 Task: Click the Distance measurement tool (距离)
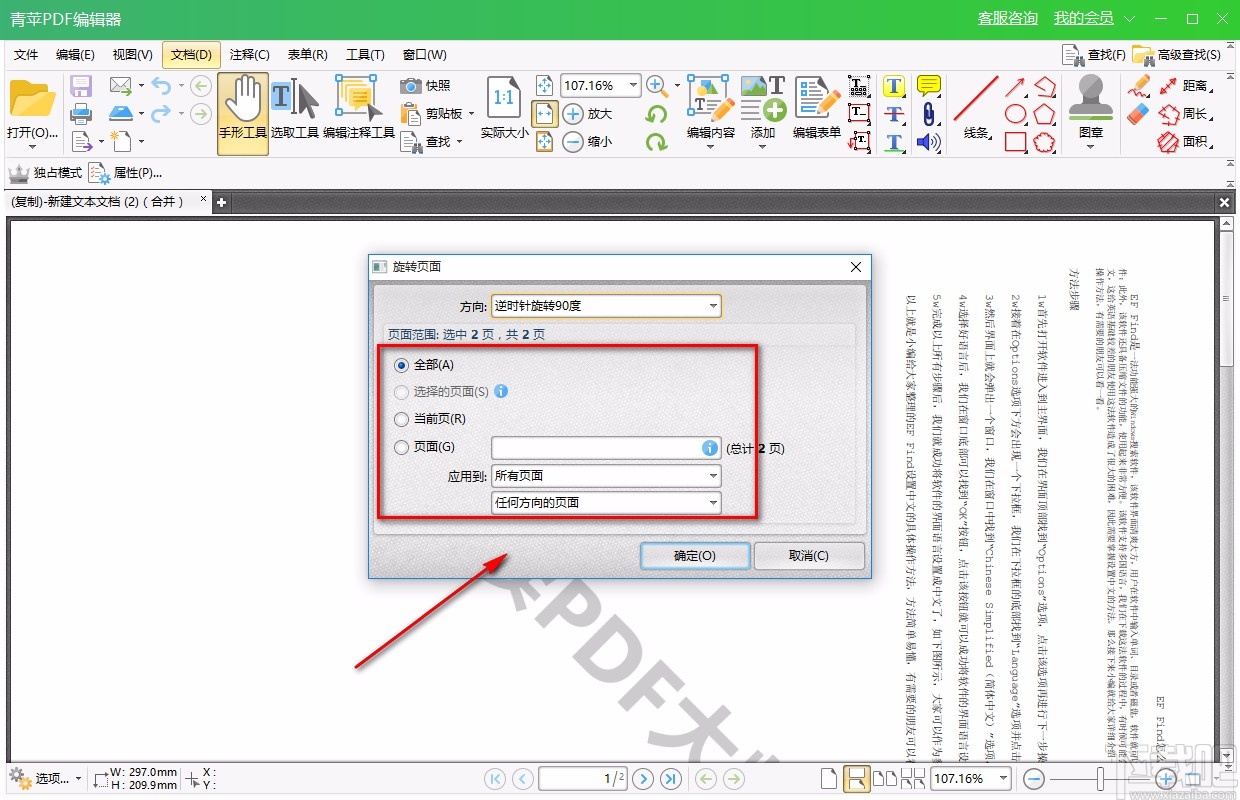[x=1184, y=86]
